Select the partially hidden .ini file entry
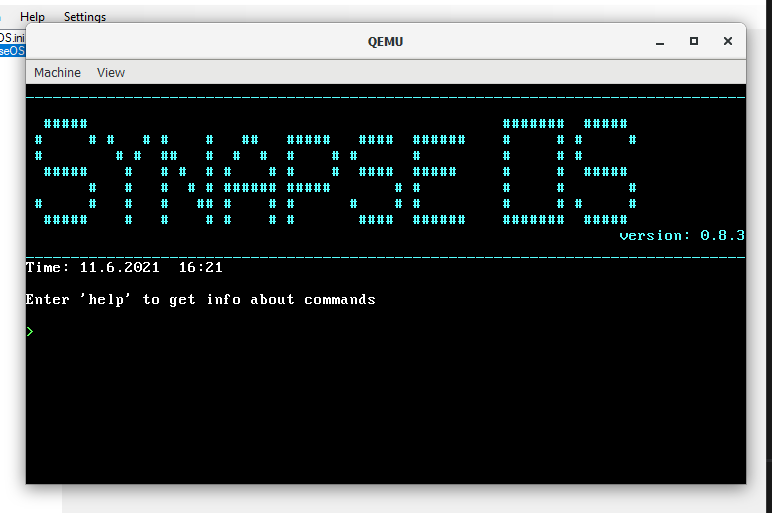 pyautogui.click(x=12, y=37)
